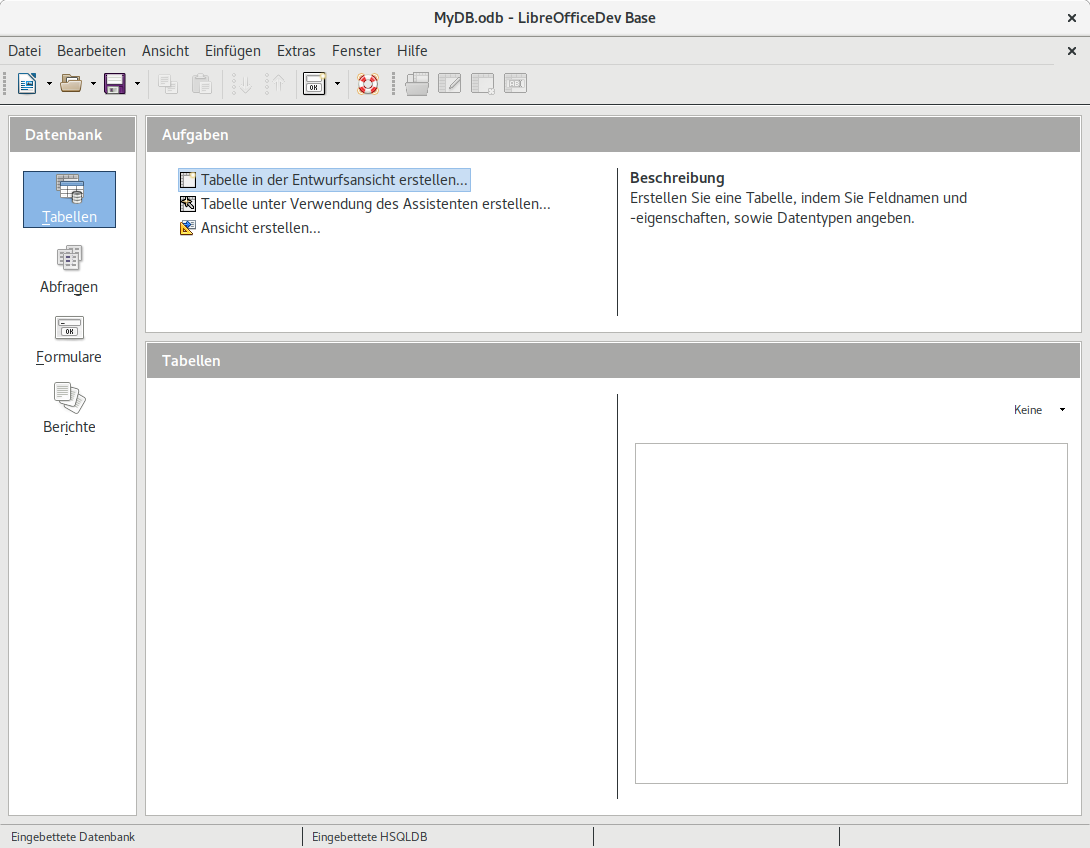Open the Fenster menu
Screen dimensions: 1090x848
pyautogui.click(x=357, y=51)
